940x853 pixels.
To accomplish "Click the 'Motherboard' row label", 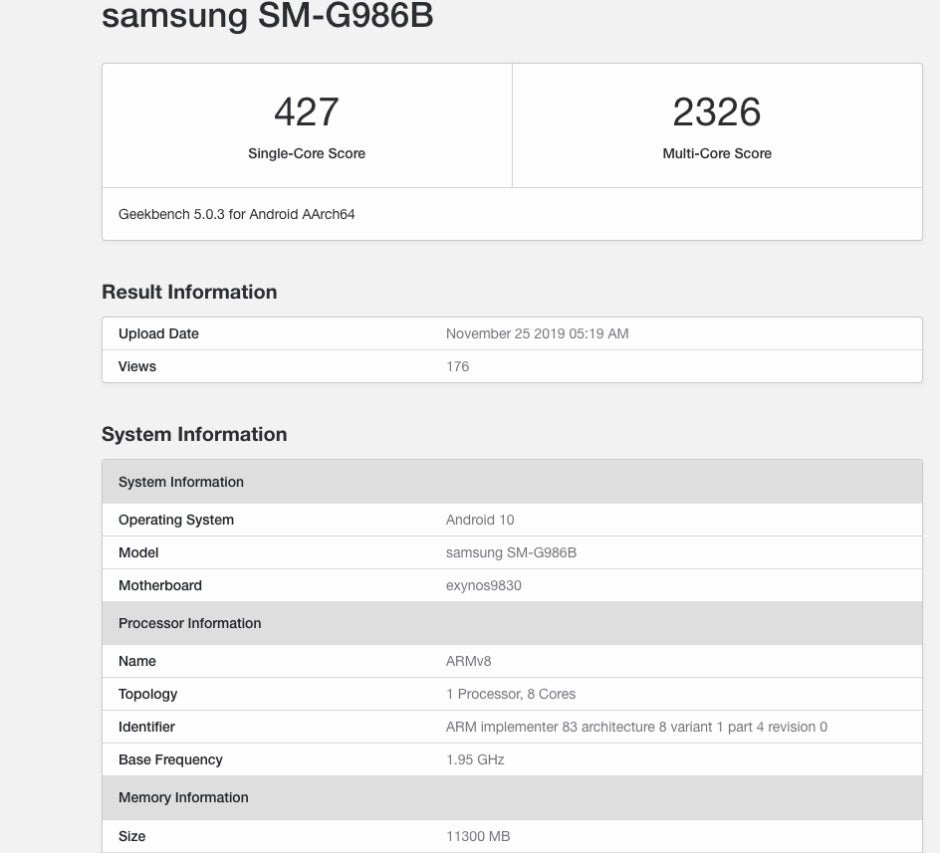I will click(159, 586).
